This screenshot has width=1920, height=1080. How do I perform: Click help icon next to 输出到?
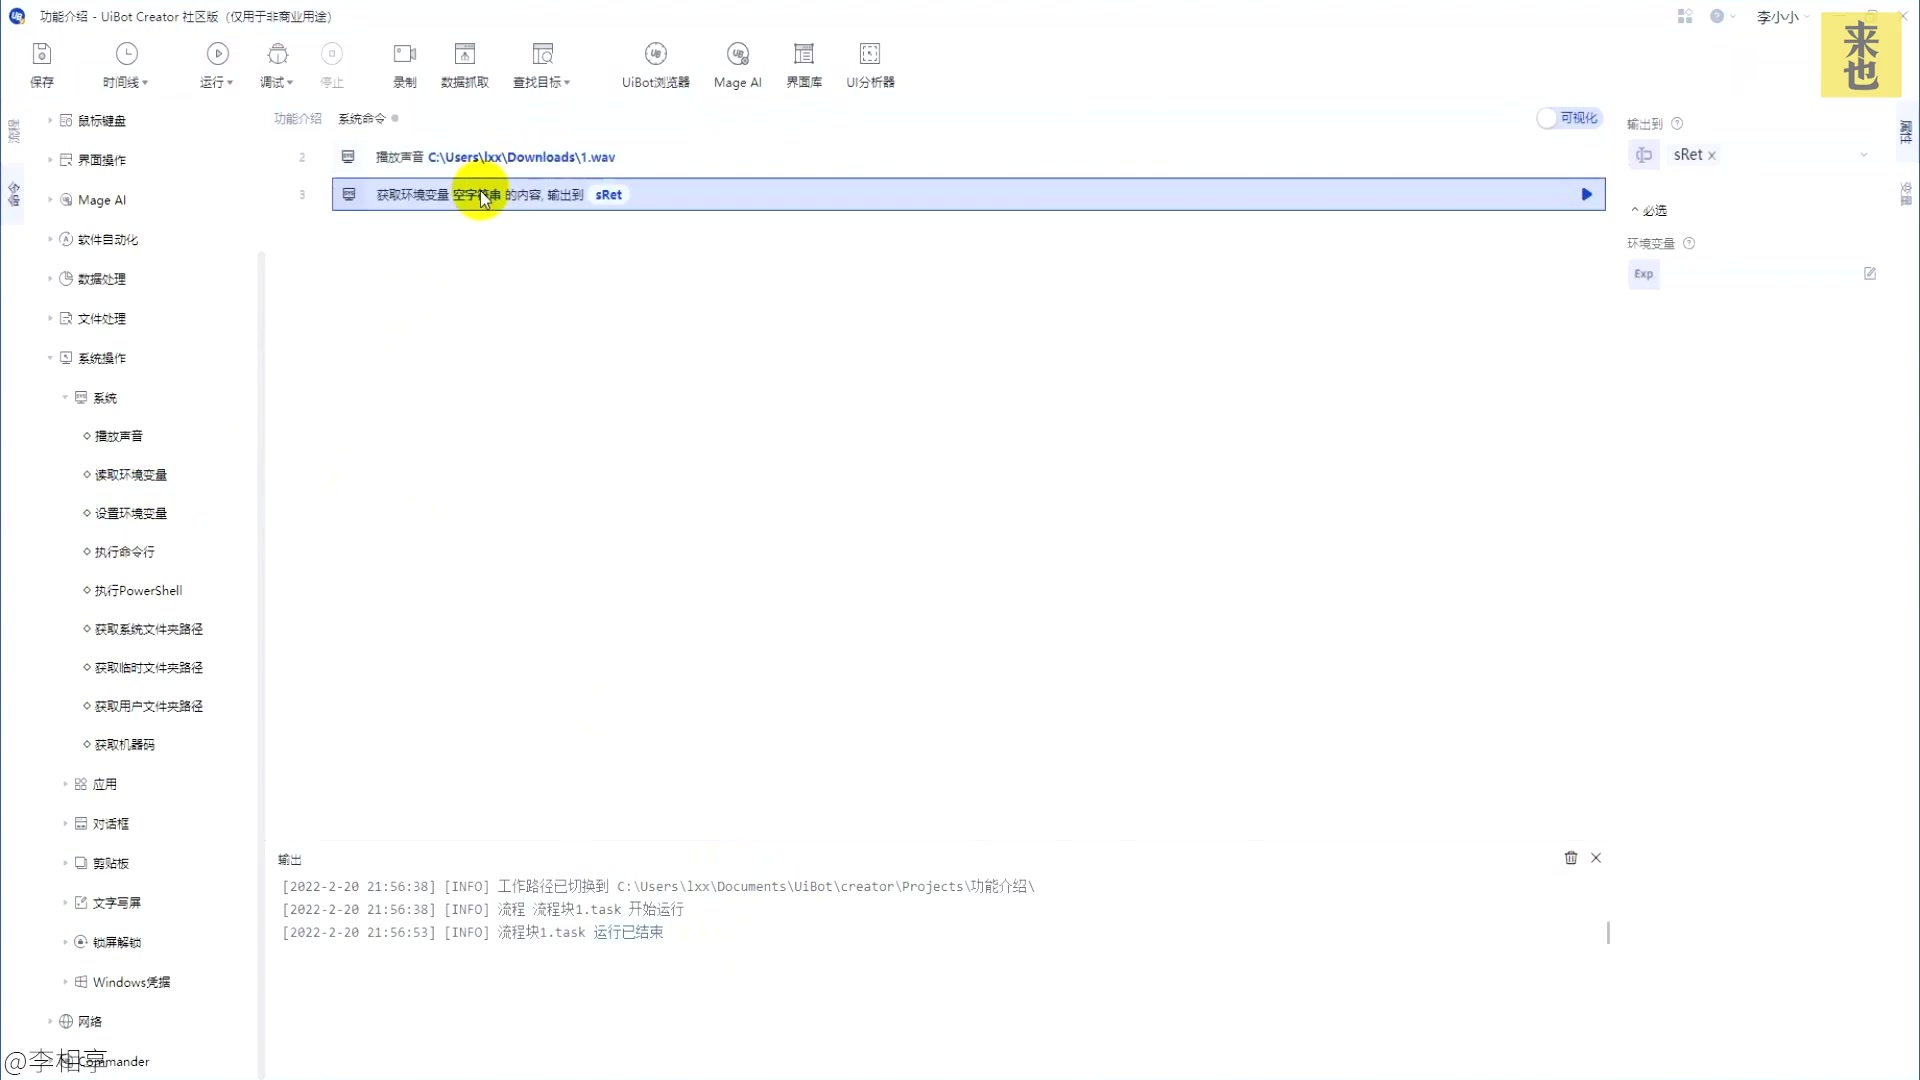[1677, 124]
